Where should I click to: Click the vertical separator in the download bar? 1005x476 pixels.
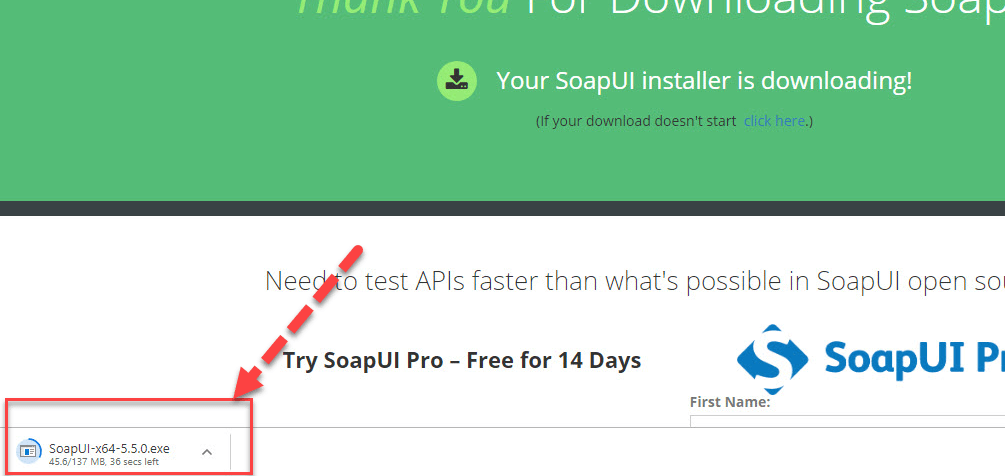[231, 452]
